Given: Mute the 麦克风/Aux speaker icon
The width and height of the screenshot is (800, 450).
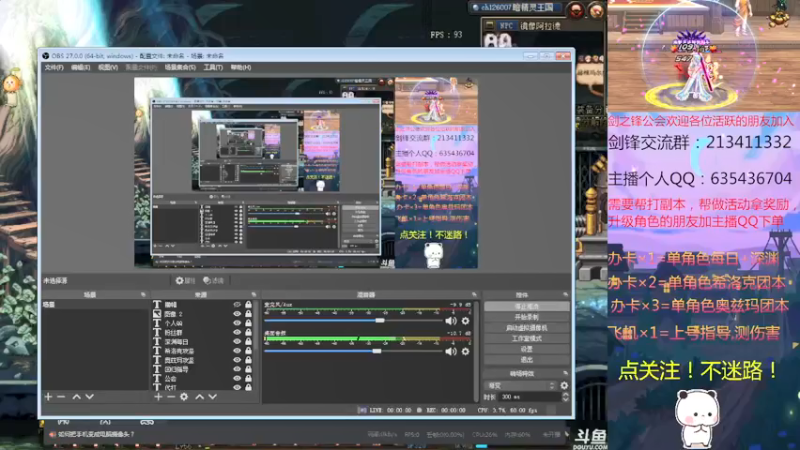Looking at the screenshot, I should pos(451,321).
